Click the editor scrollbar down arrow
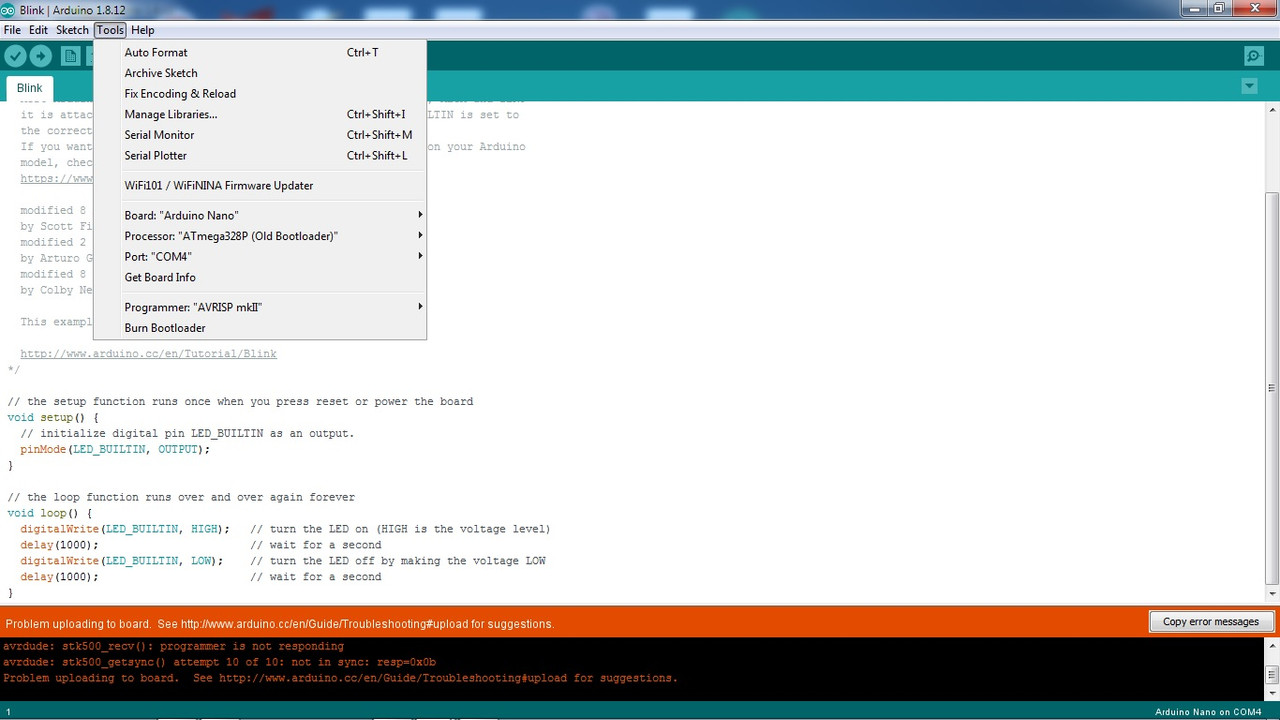Screen dimensions: 1280x720 pyautogui.click(x=1272, y=594)
